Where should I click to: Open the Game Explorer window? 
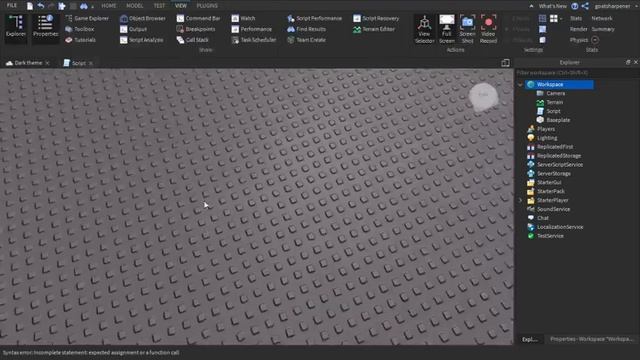87,18
